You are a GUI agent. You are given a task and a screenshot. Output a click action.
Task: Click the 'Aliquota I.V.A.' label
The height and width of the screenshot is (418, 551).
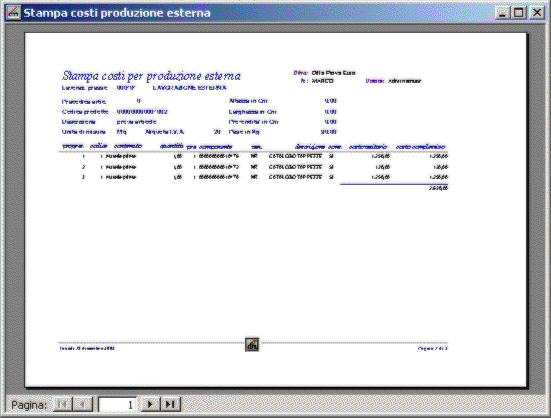[x=164, y=132]
